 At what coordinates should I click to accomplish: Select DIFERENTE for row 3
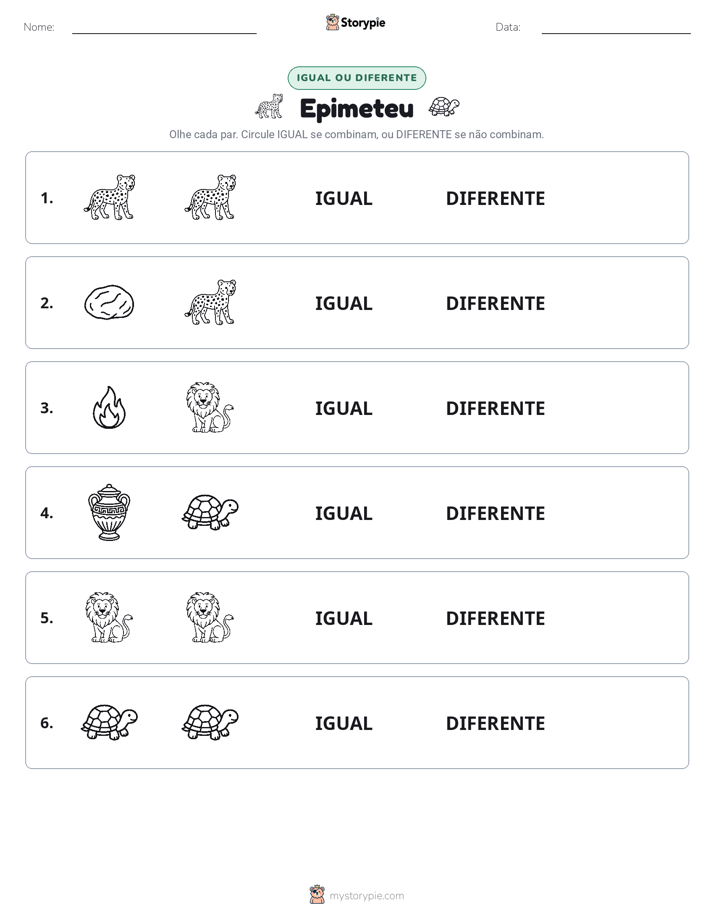495,408
